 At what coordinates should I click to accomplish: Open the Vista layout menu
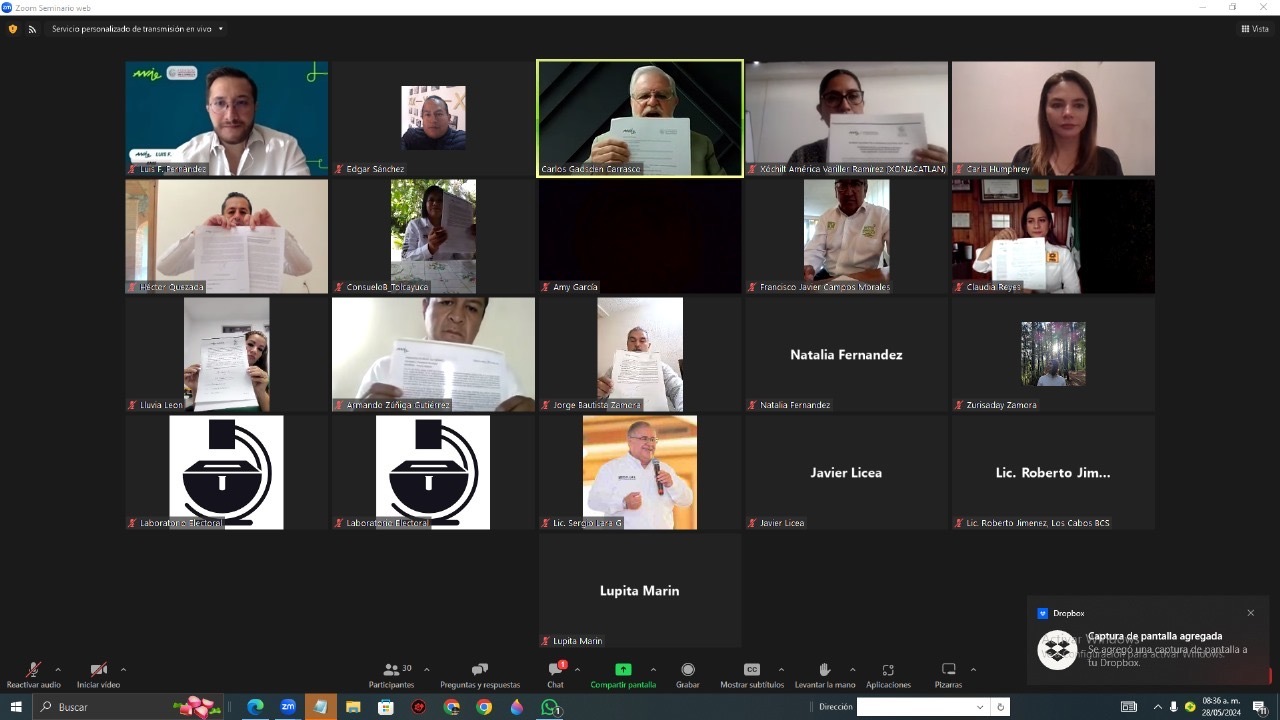[x=1254, y=29]
